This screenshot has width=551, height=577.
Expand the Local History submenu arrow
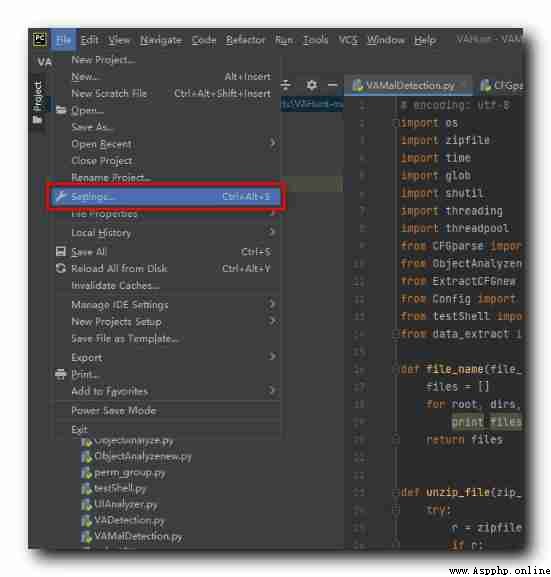pyautogui.click(x=272, y=232)
